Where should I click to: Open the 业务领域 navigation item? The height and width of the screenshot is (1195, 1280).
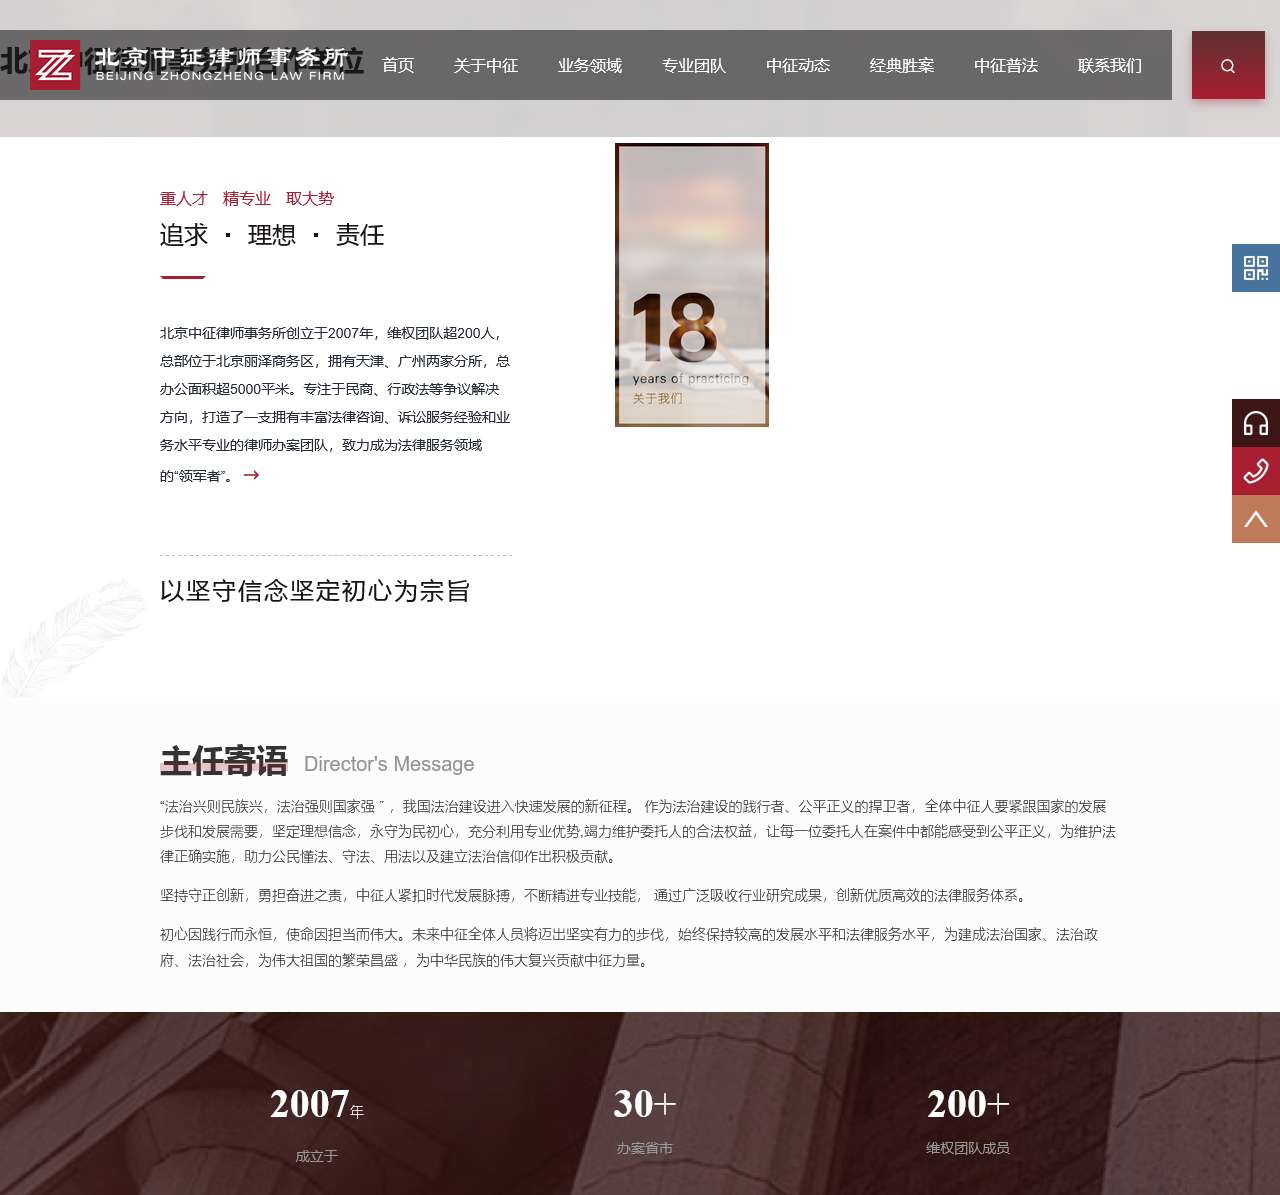[x=590, y=65]
